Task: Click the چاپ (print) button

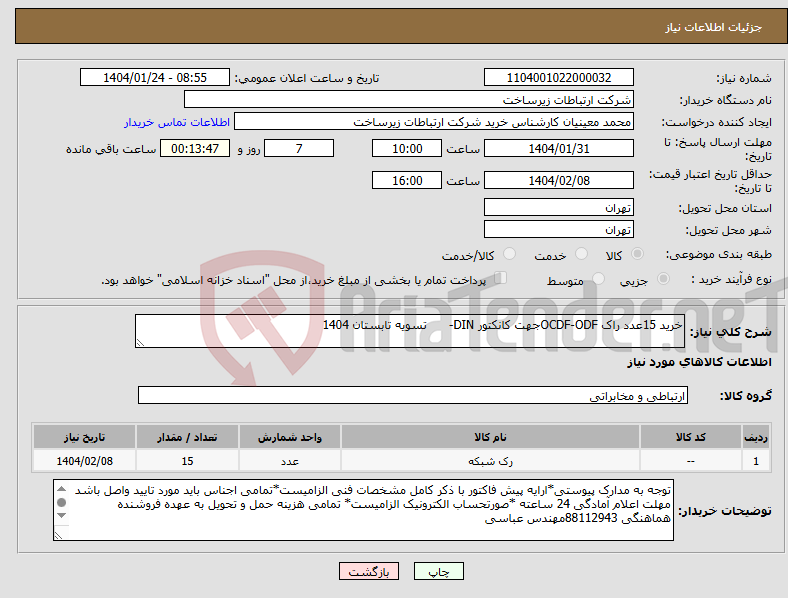Action: click(x=438, y=571)
